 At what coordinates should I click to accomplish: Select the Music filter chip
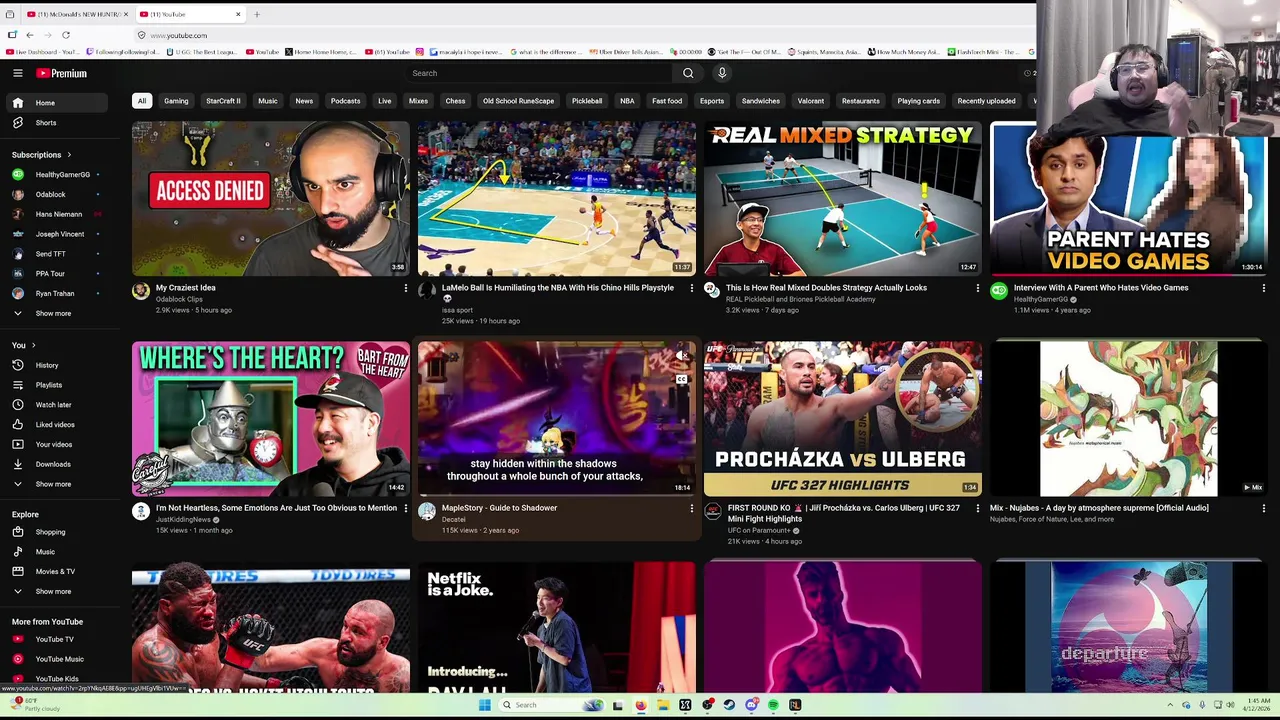tap(268, 101)
